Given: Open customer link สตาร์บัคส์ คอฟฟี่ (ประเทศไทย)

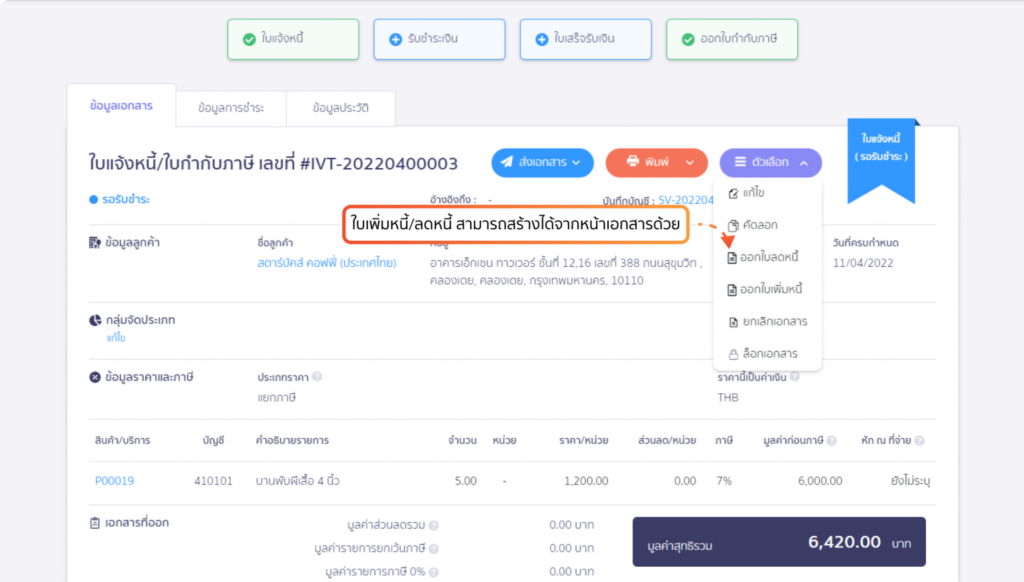Looking at the screenshot, I should coord(327,263).
